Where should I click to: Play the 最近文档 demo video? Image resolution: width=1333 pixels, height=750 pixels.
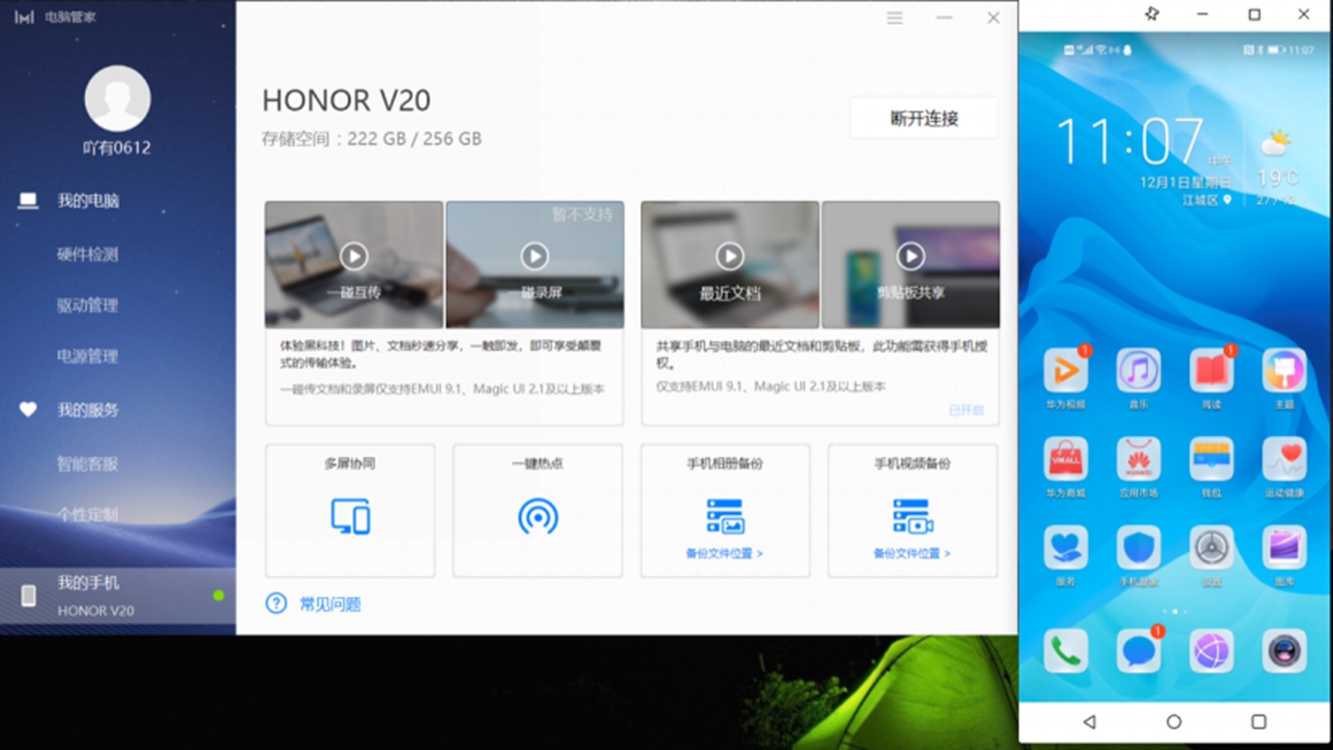point(730,256)
